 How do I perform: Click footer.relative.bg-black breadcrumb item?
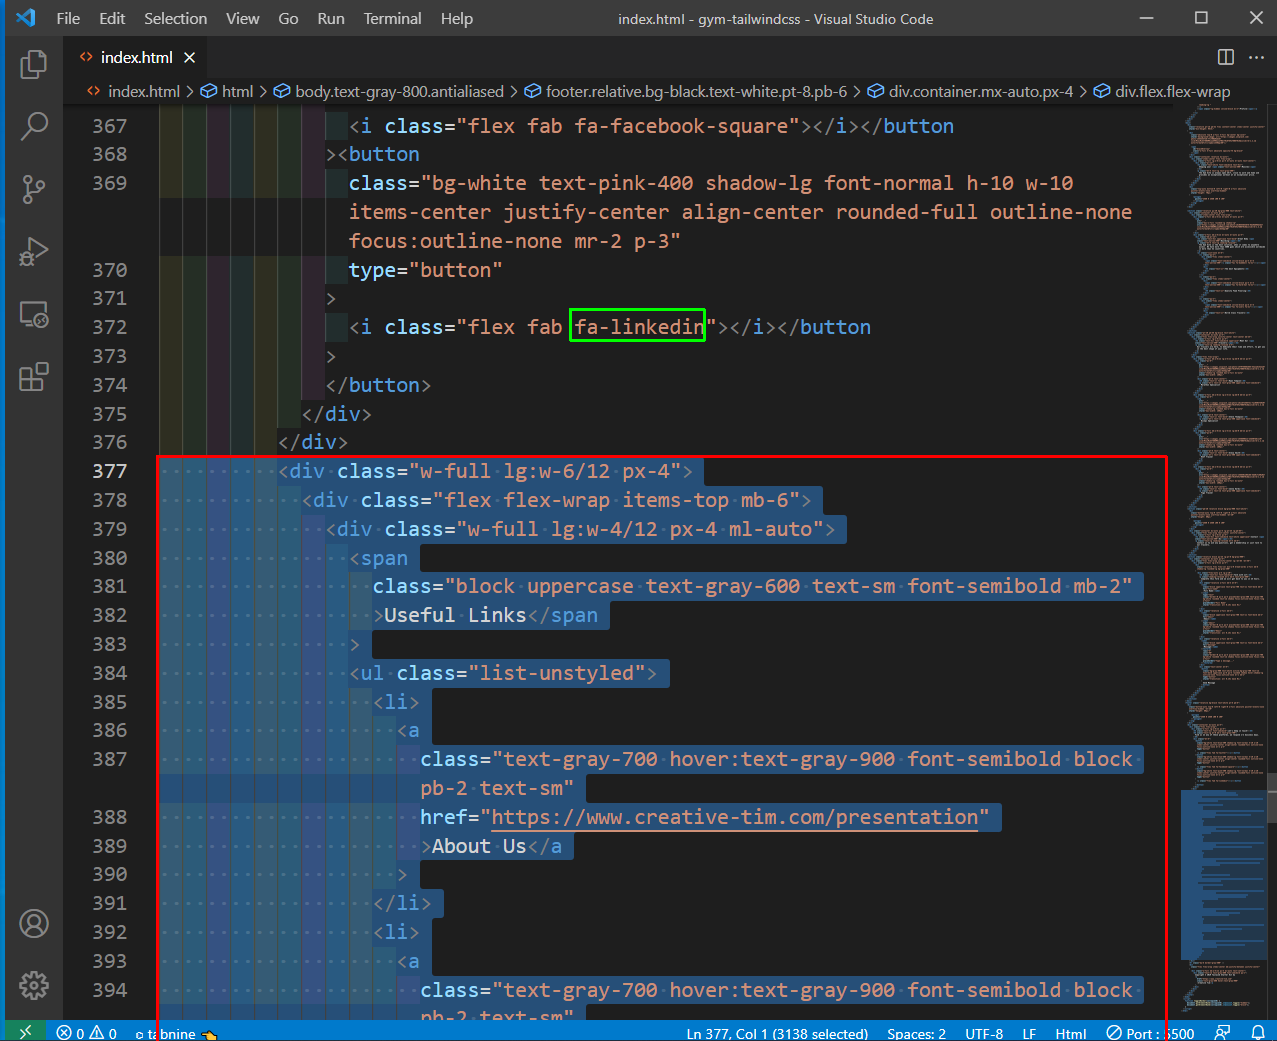[696, 91]
